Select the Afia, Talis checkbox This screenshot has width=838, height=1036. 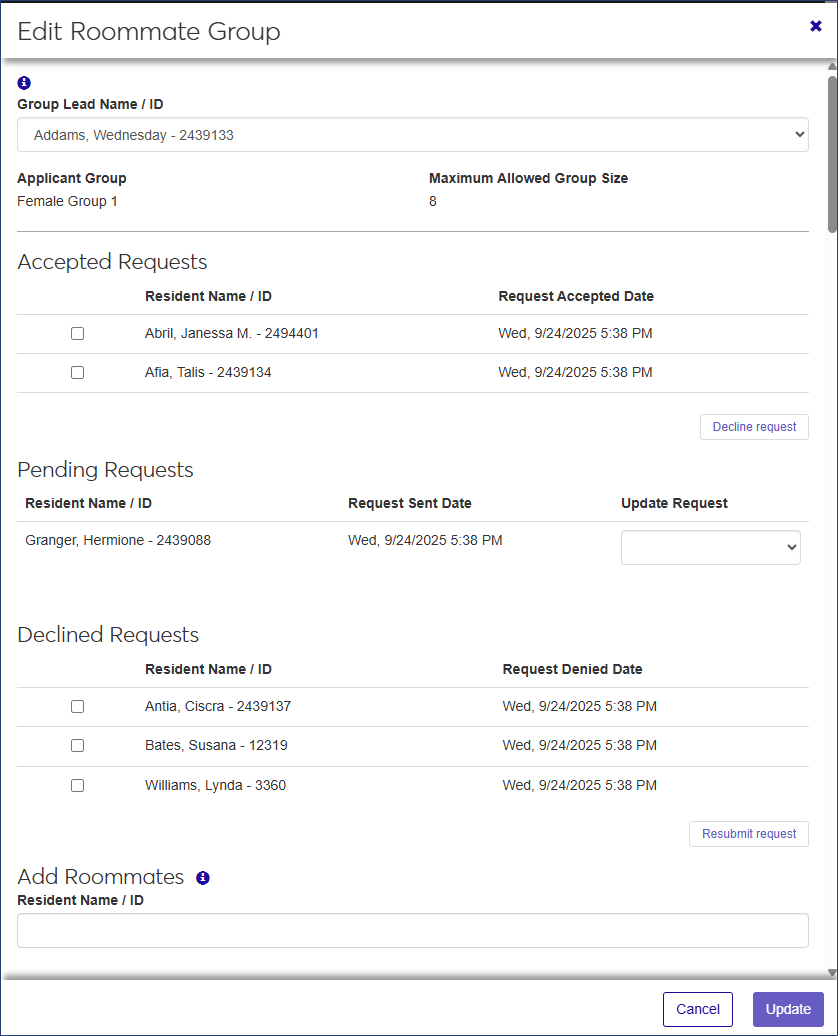point(77,373)
